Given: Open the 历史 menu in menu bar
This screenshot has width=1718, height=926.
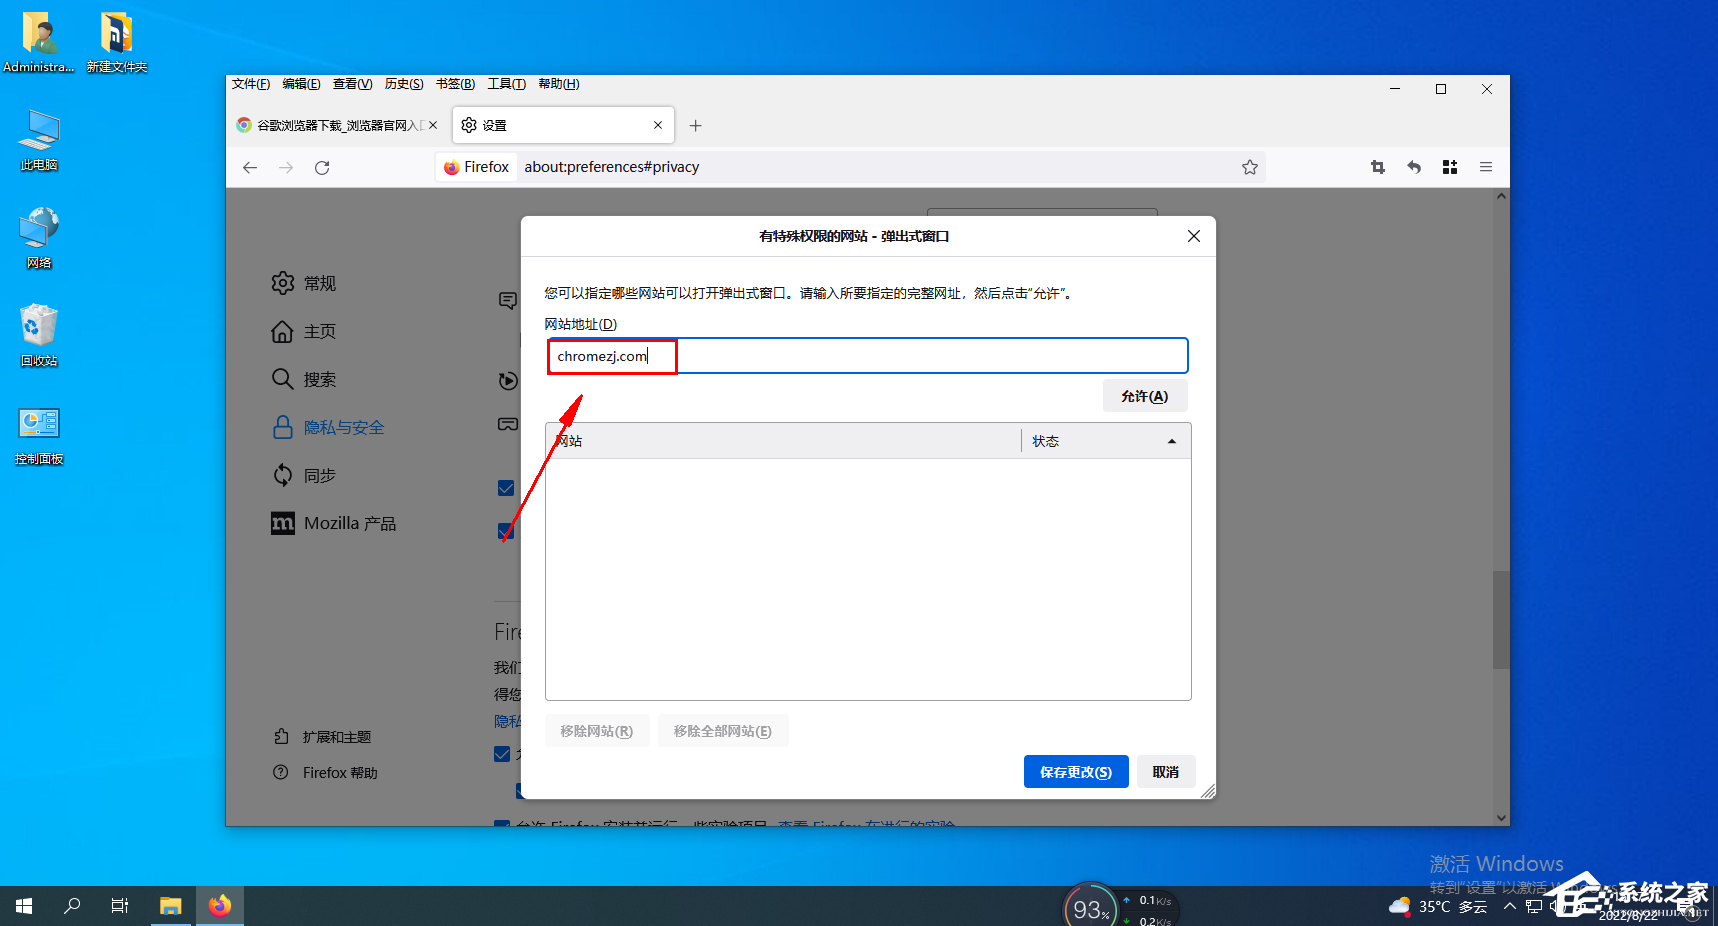Looking at the screenshot, I should tap(403, 84).
